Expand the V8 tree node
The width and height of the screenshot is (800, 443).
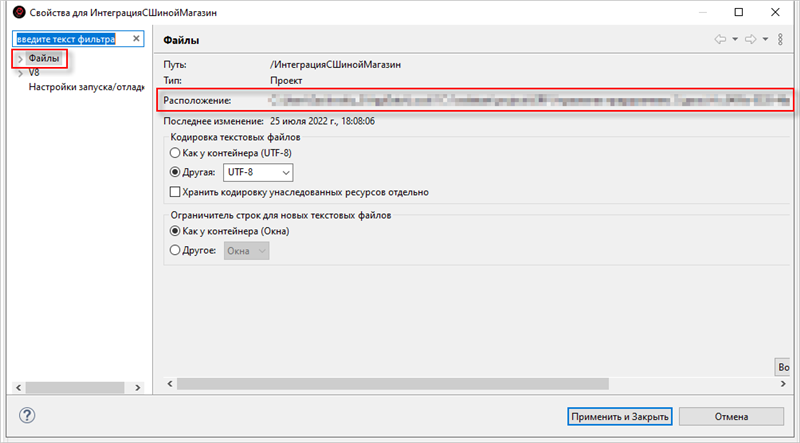[20, 73]
